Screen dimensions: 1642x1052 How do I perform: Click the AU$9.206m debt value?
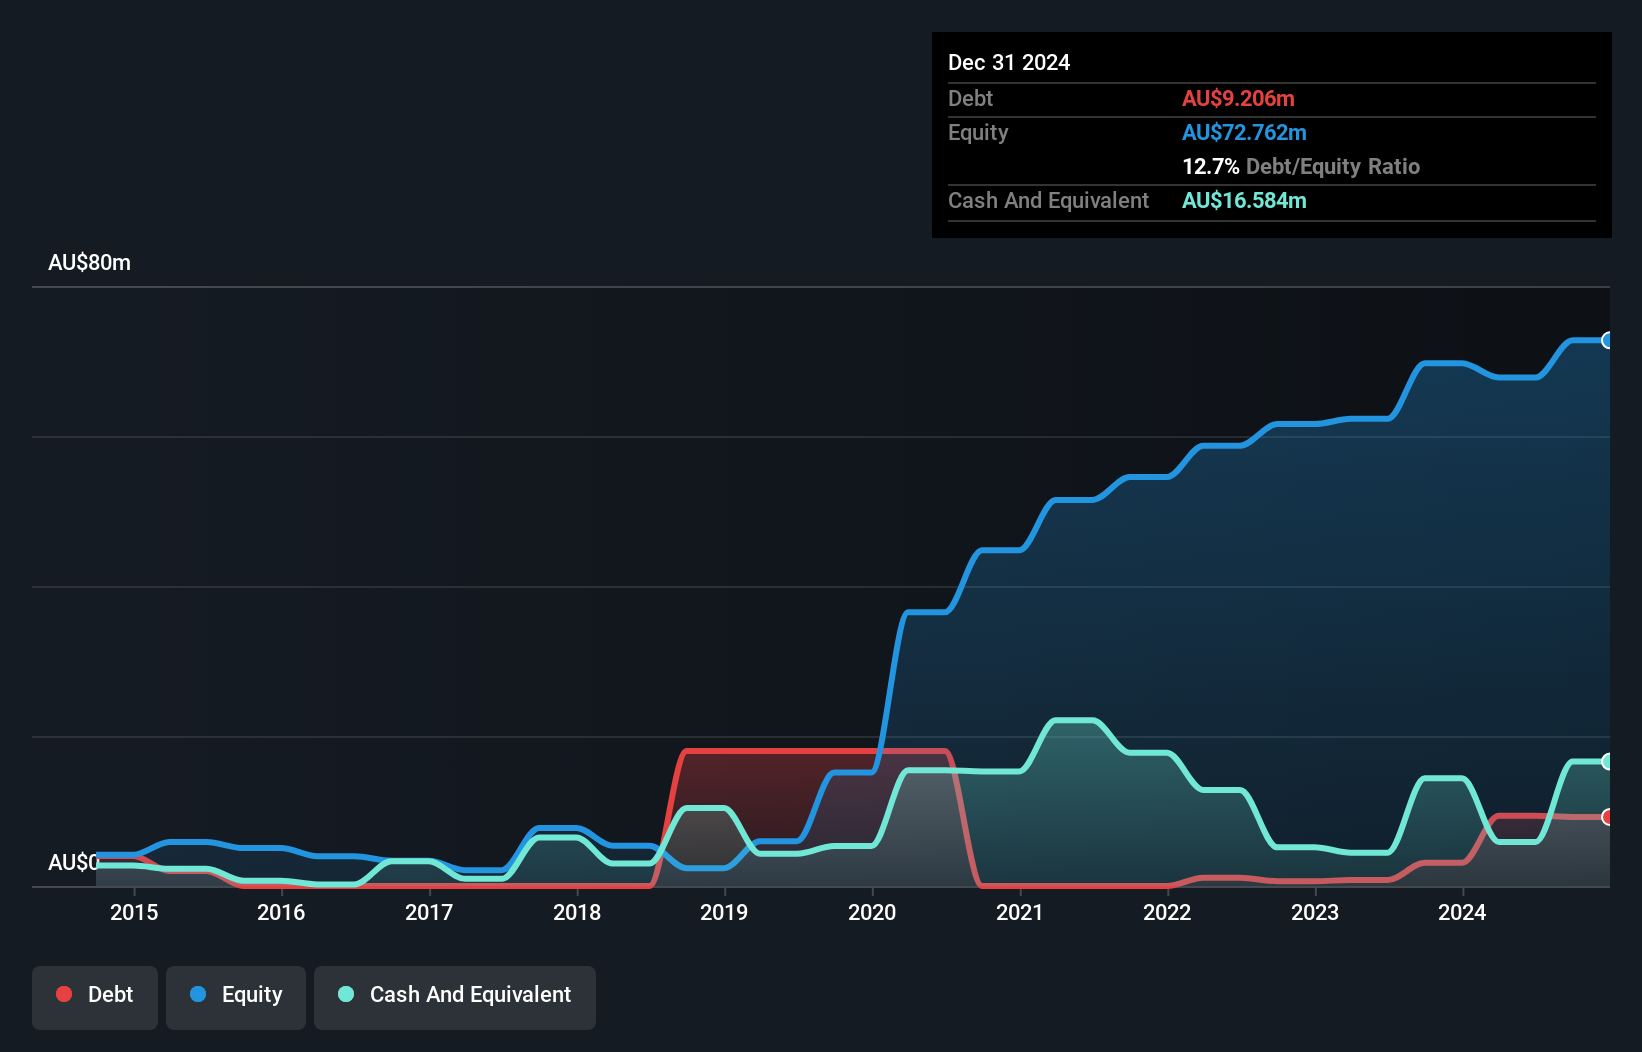tap(1238, 98)
